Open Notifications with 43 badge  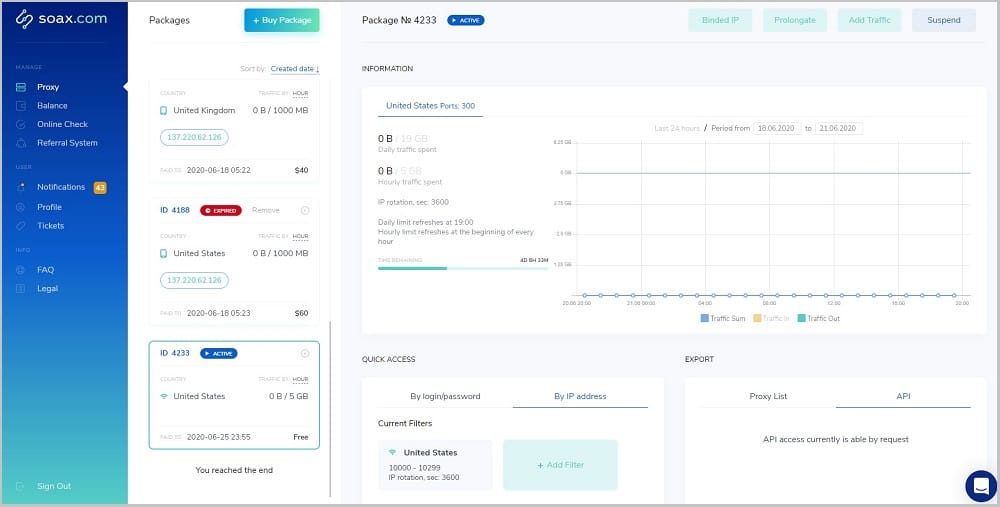[62, 187]
